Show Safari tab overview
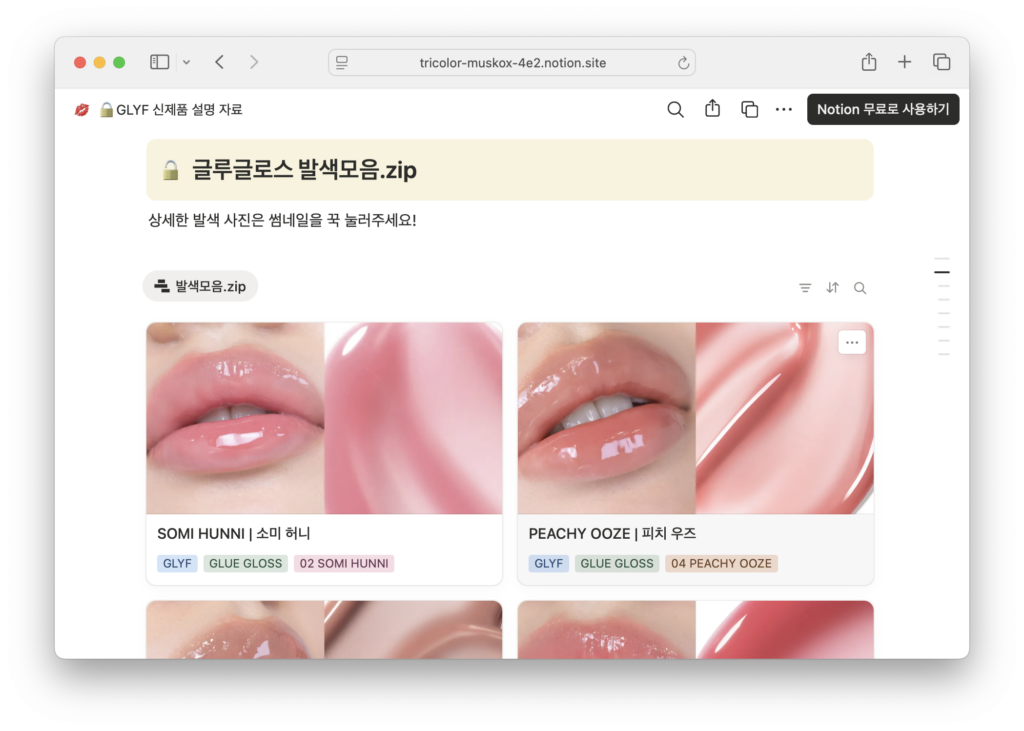The width and height of the screenshot is (1024, 731). point(941,61)
